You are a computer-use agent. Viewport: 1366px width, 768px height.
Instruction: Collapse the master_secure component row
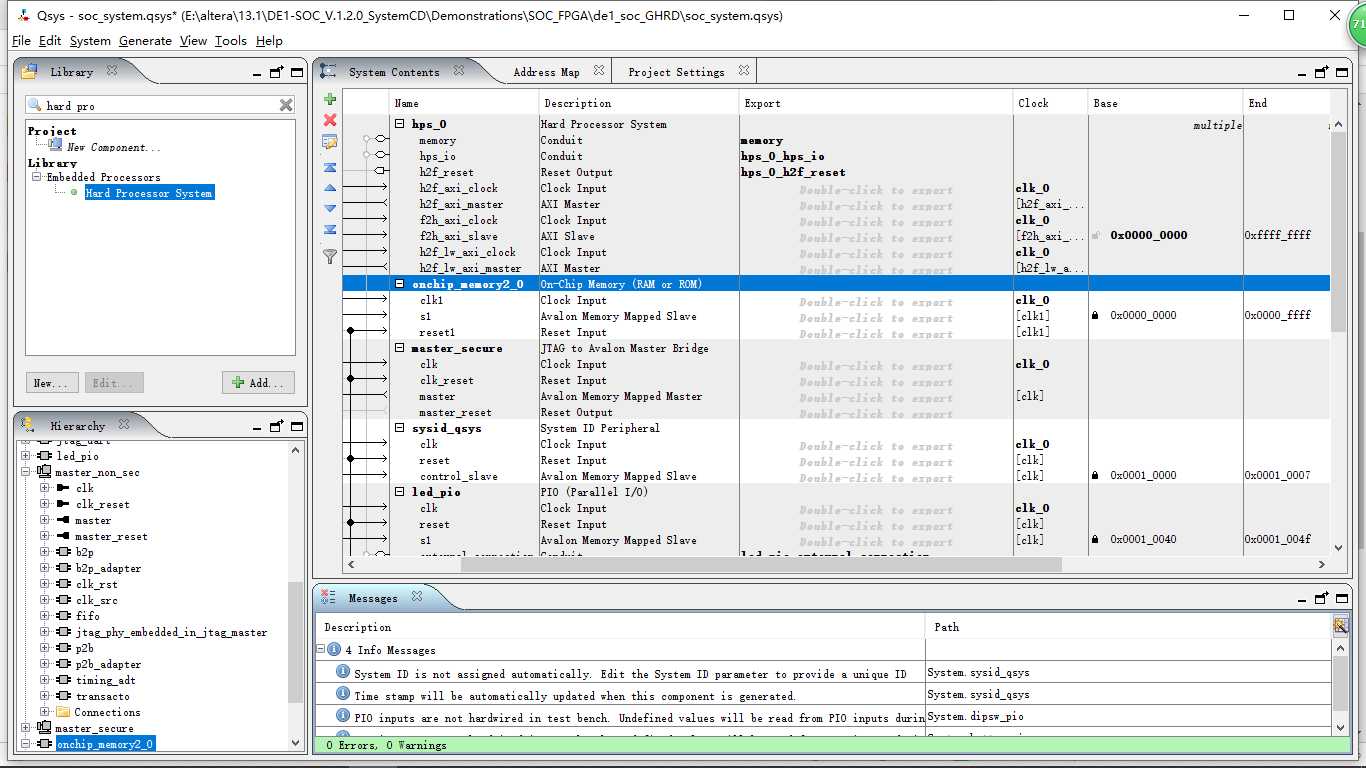tap(400, 348)
